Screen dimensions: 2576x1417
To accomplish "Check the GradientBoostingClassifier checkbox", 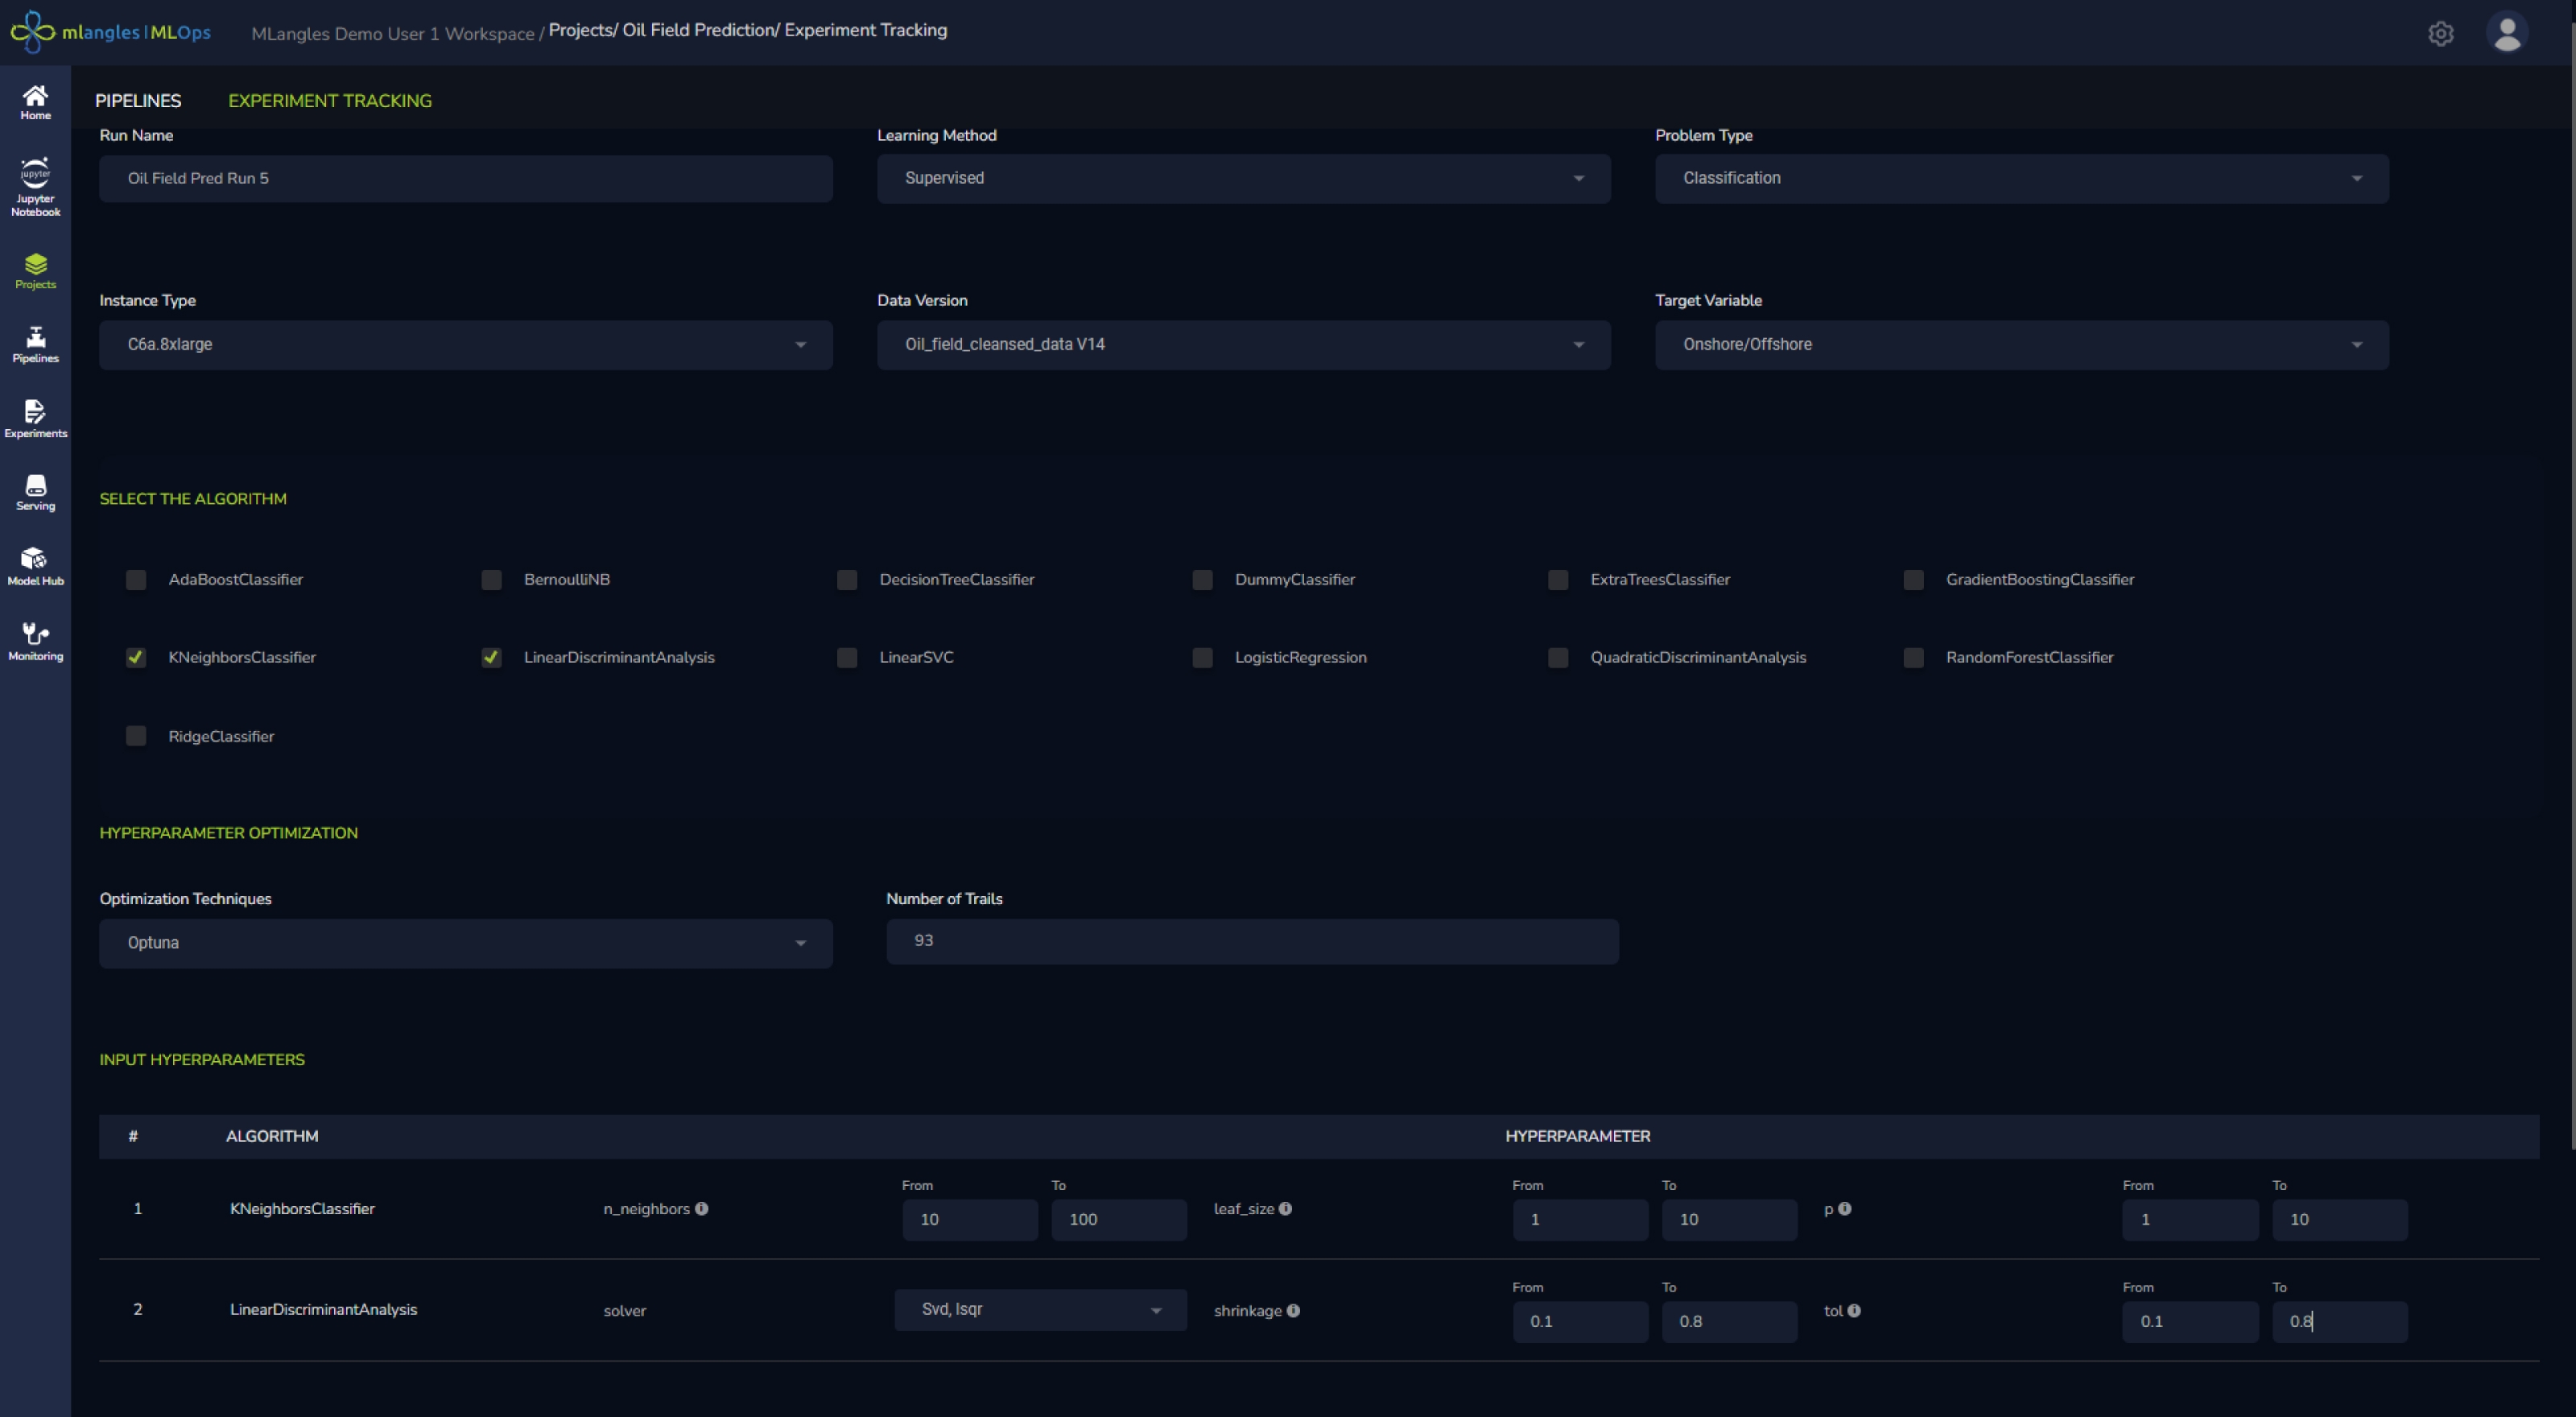I will tap(1913, 580).
